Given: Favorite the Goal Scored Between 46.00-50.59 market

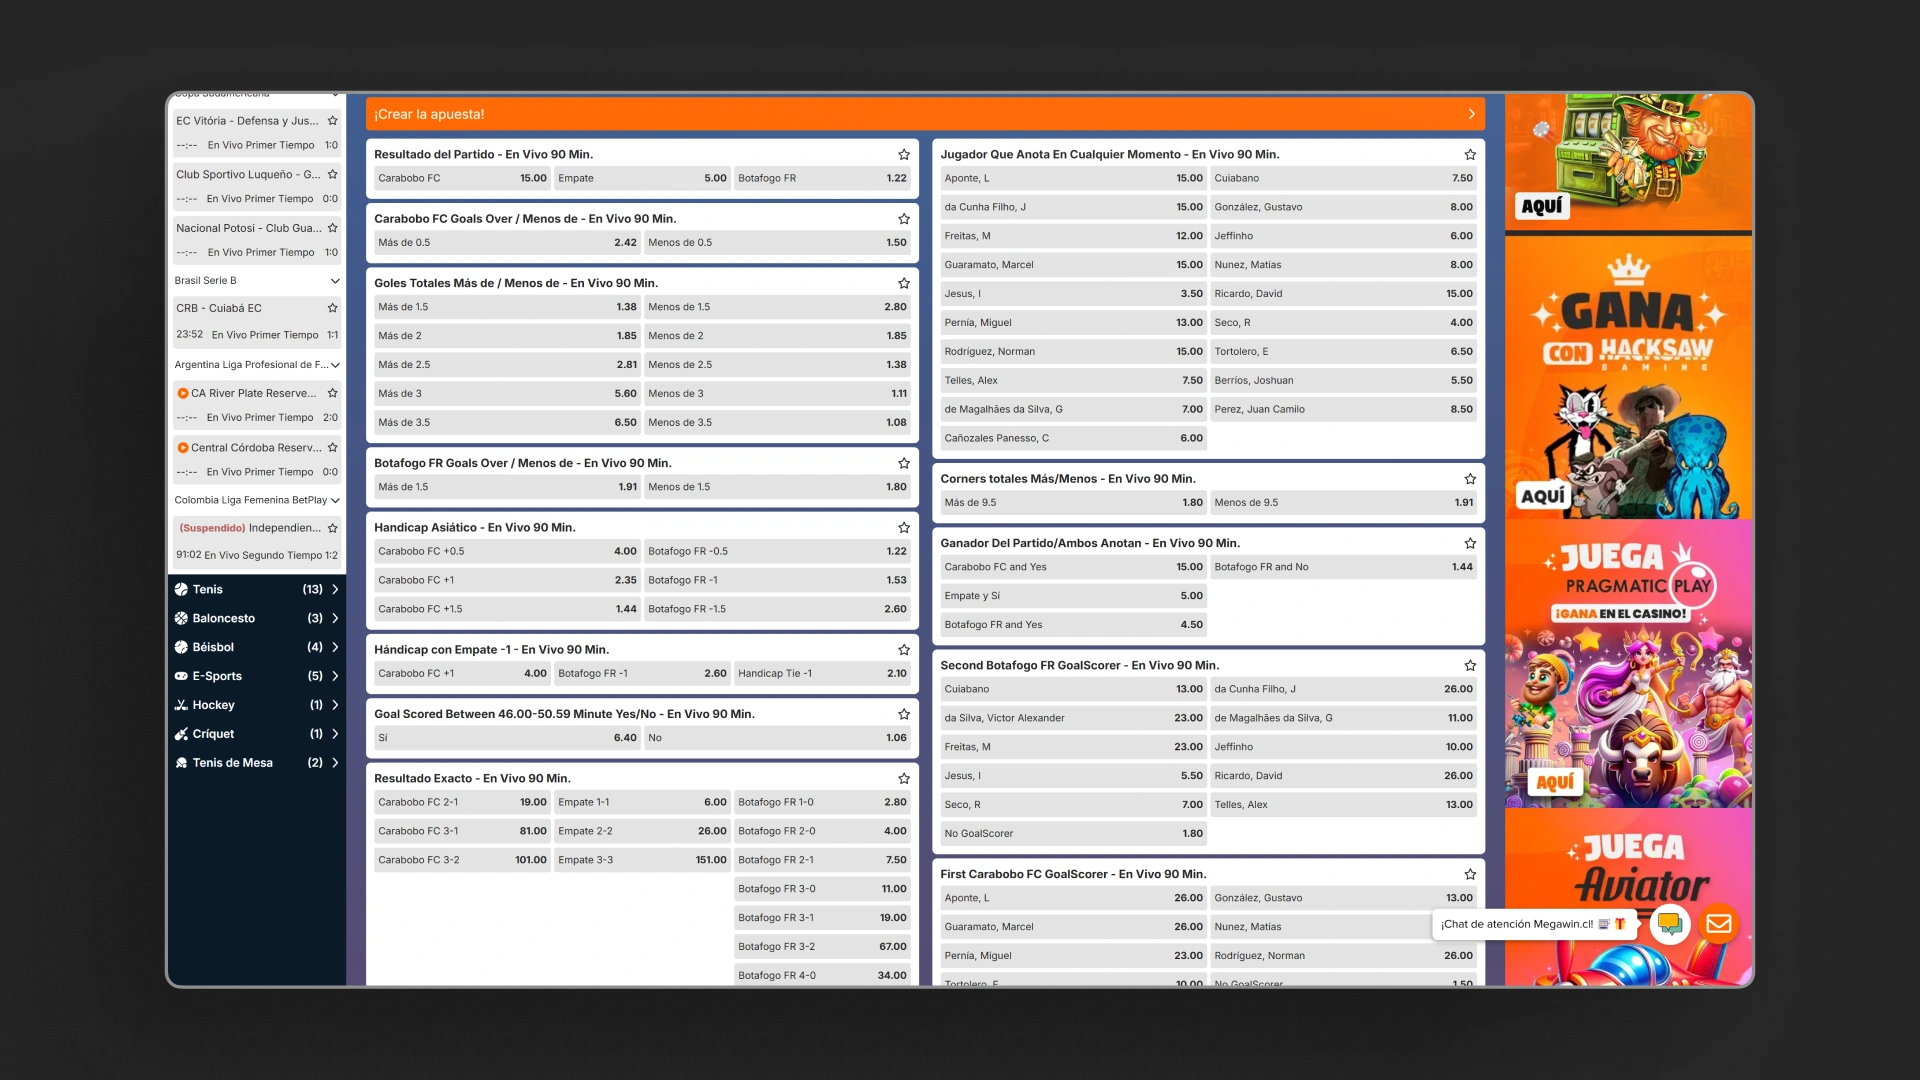Looking at the screenshot, I should (904, 714).
